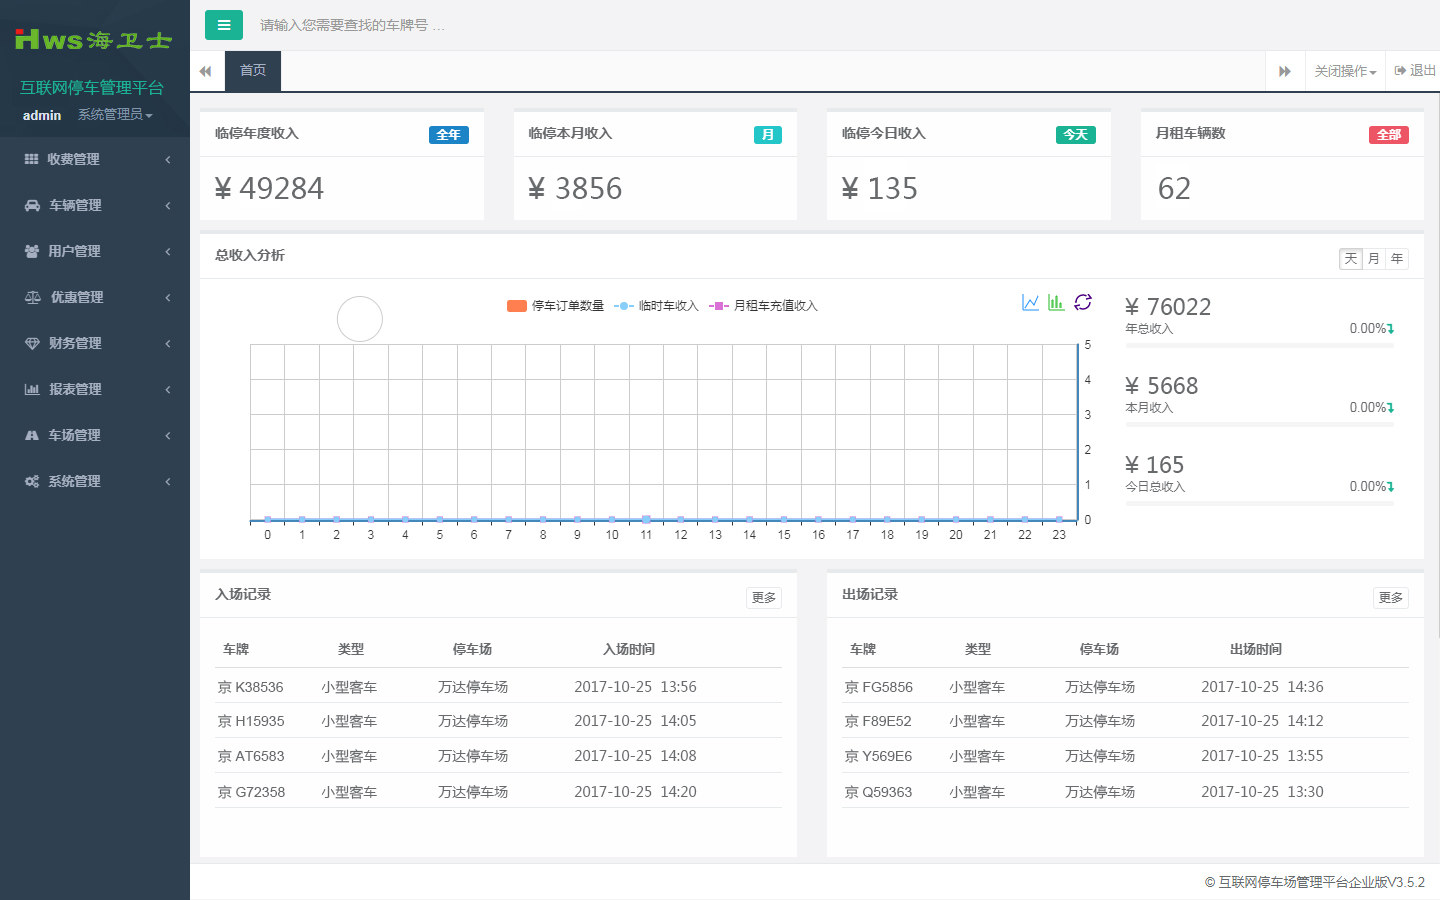This screenshot has width=1440, height=900.
Task: Toggle 临时车收入 legend series
Action: 656,306
